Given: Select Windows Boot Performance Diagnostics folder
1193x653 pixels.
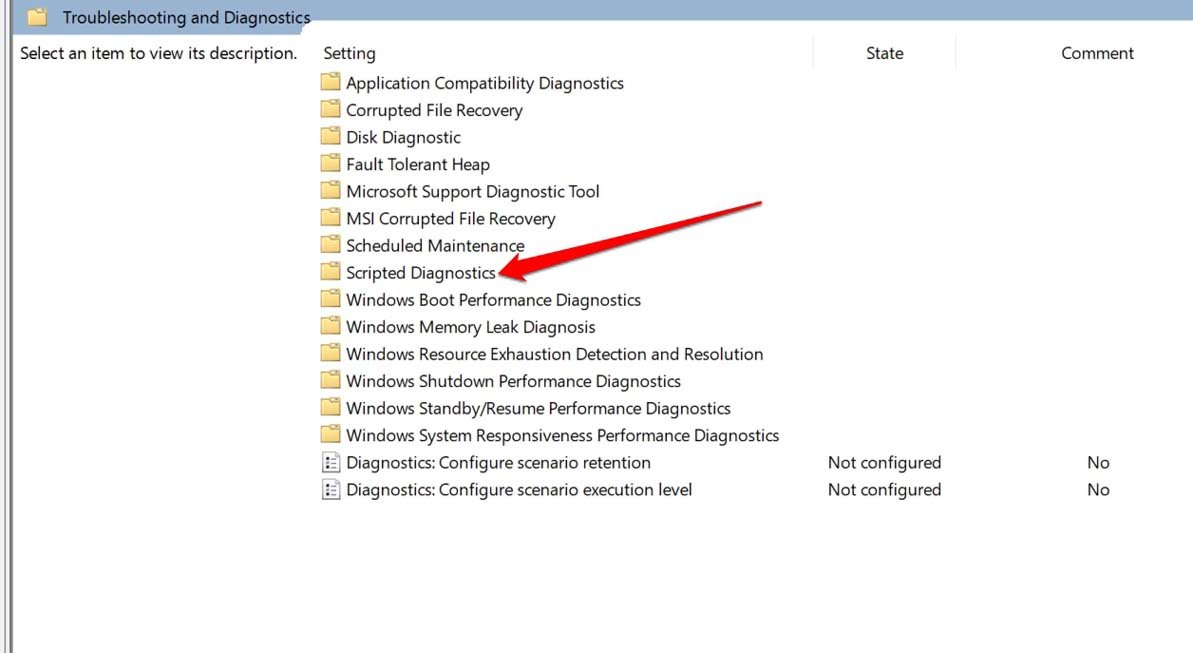Looking at the screenshot, I should tap(493, 299).
